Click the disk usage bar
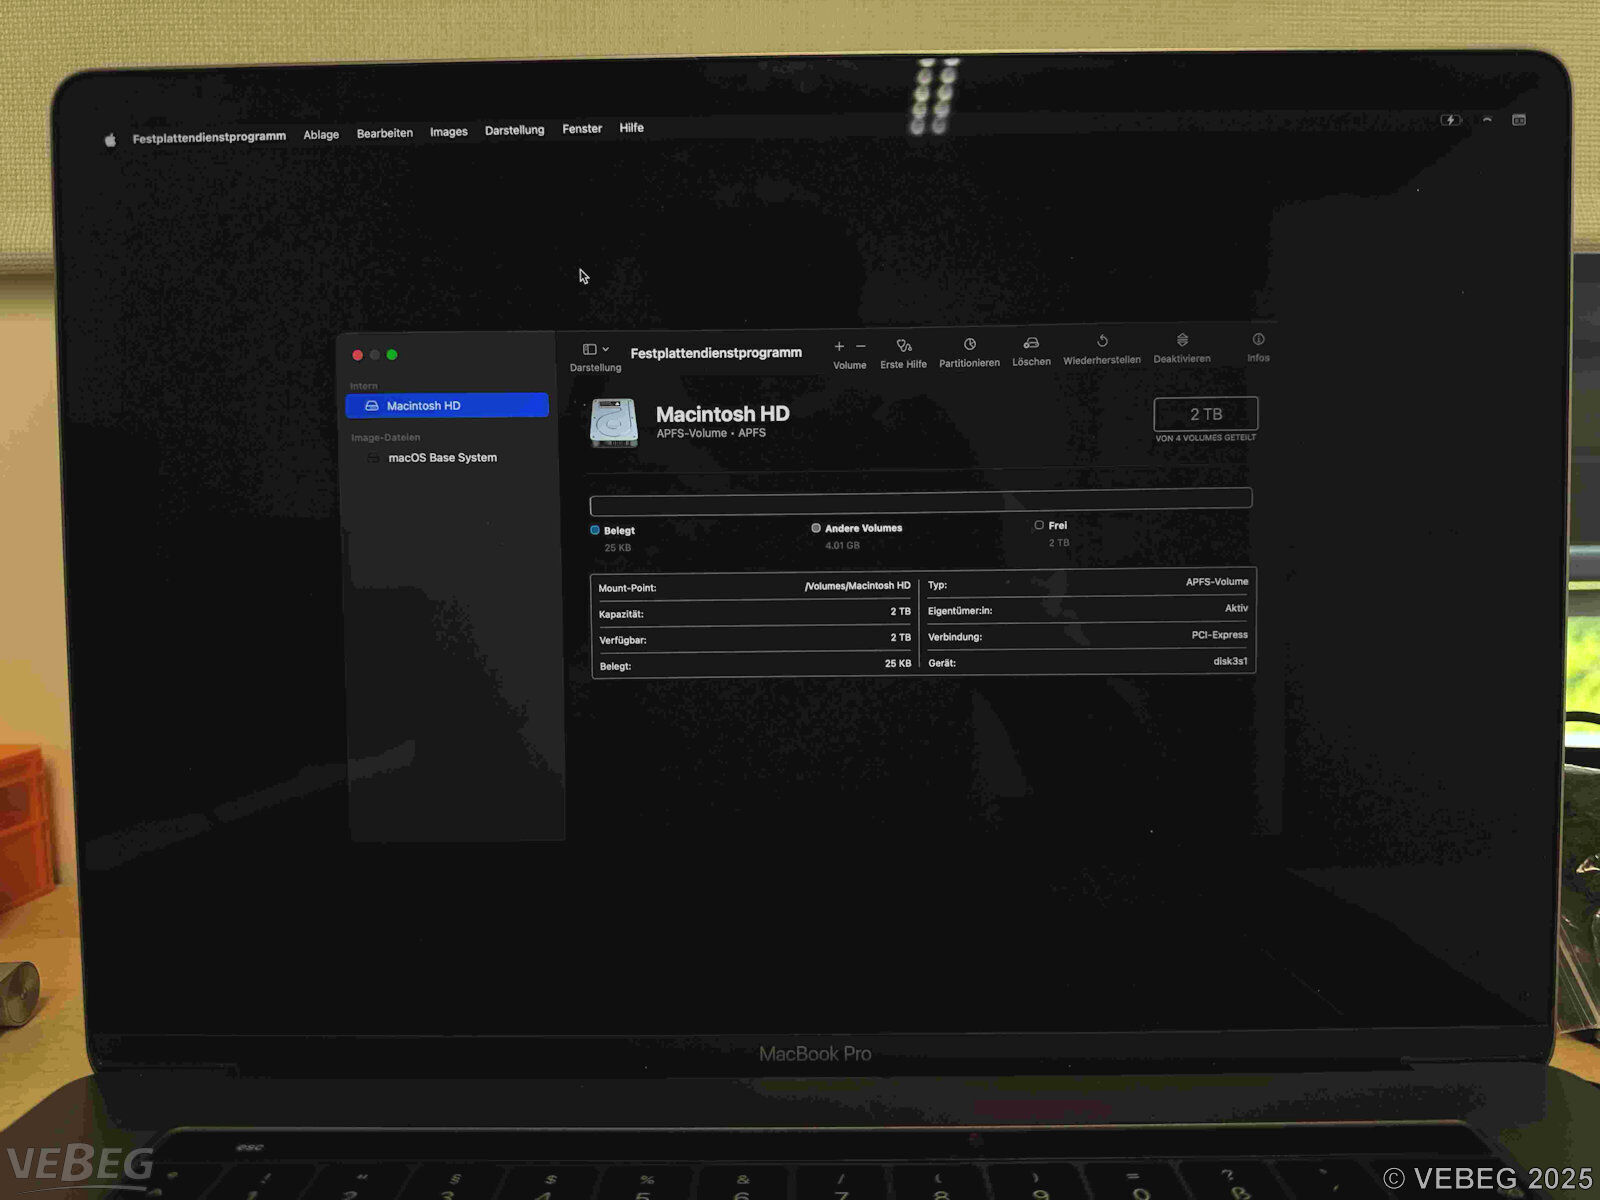Screen dimensions: 1600x1200 coord(920,500)
